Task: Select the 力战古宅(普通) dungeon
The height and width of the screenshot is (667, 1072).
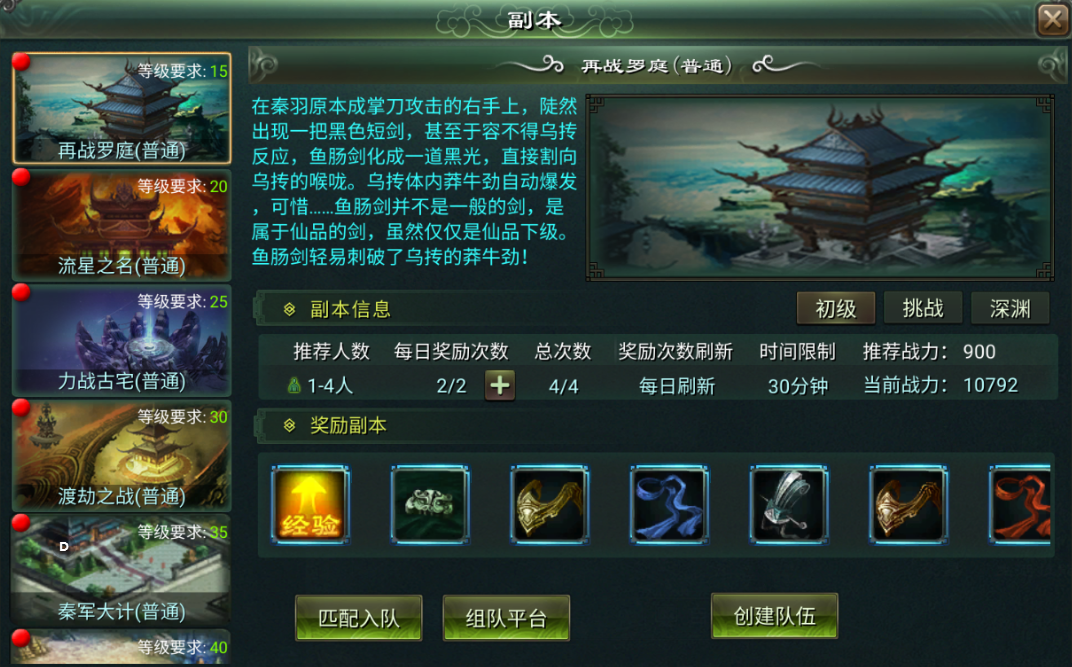Action: coord(122,340)
